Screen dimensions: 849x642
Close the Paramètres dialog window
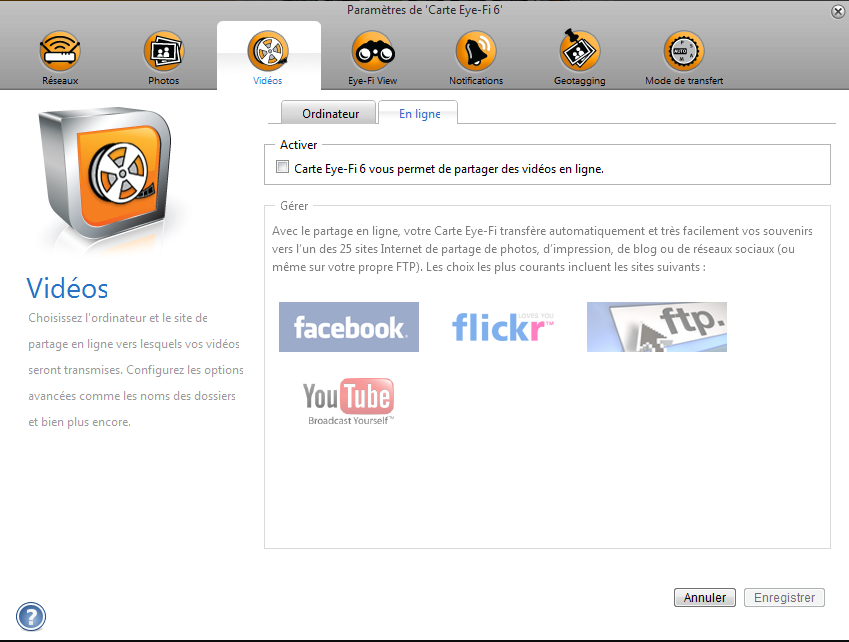[837, 11]
